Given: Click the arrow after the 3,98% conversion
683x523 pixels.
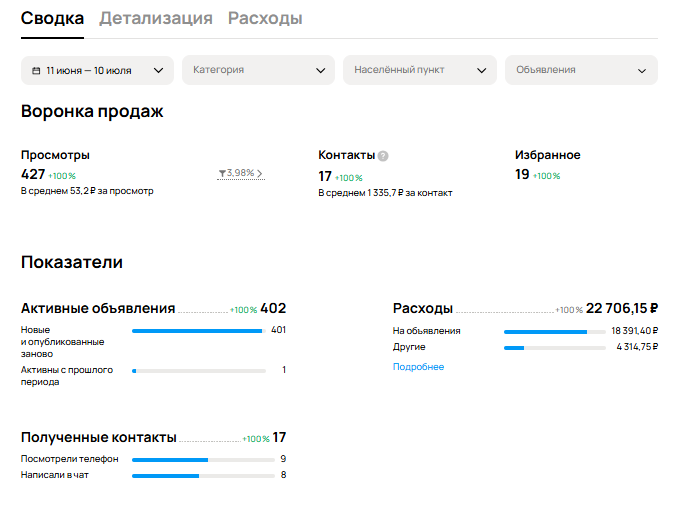Looking at the screenshot, I should coord(260,173).
